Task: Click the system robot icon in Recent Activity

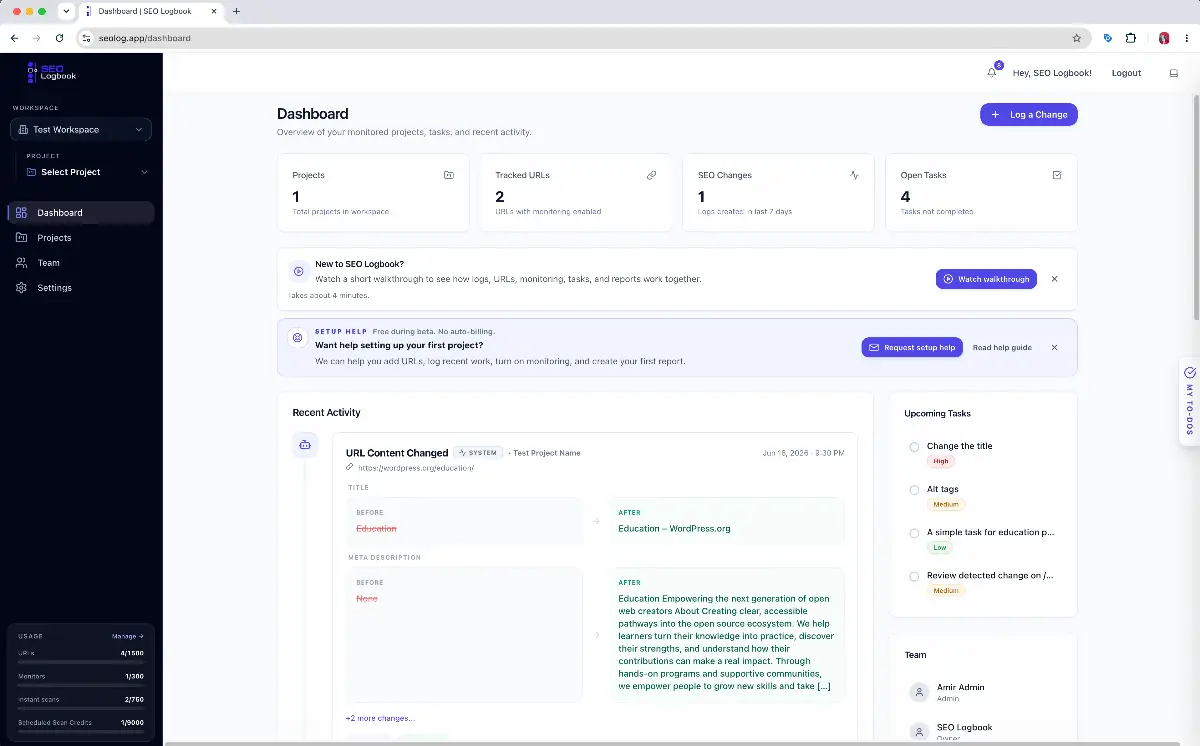Action: pos(305,445)
